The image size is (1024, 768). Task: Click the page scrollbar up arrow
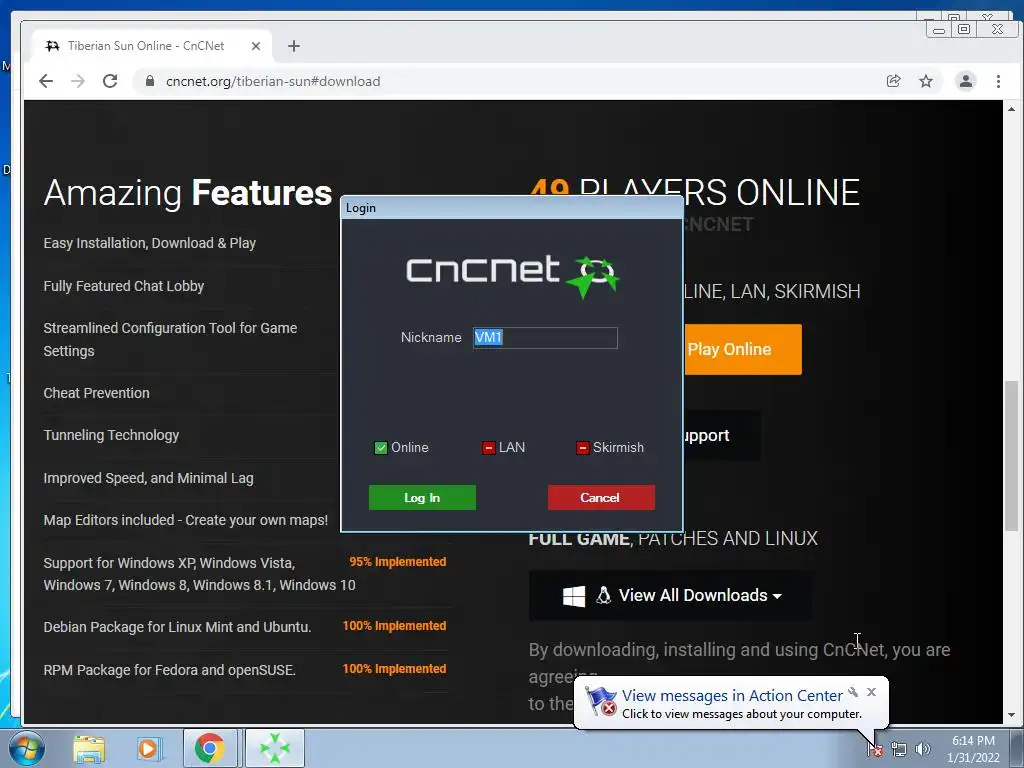point(1011,108)
